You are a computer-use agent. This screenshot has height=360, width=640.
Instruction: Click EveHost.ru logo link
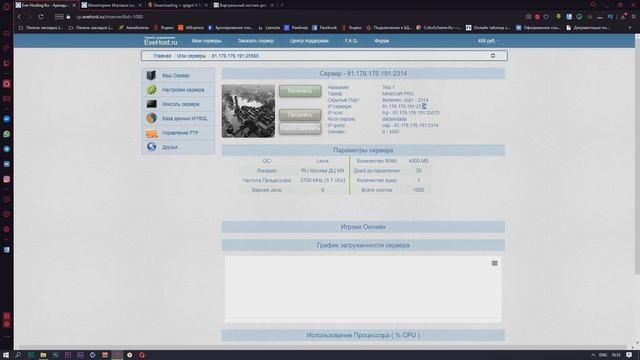[x=160, y=41]
